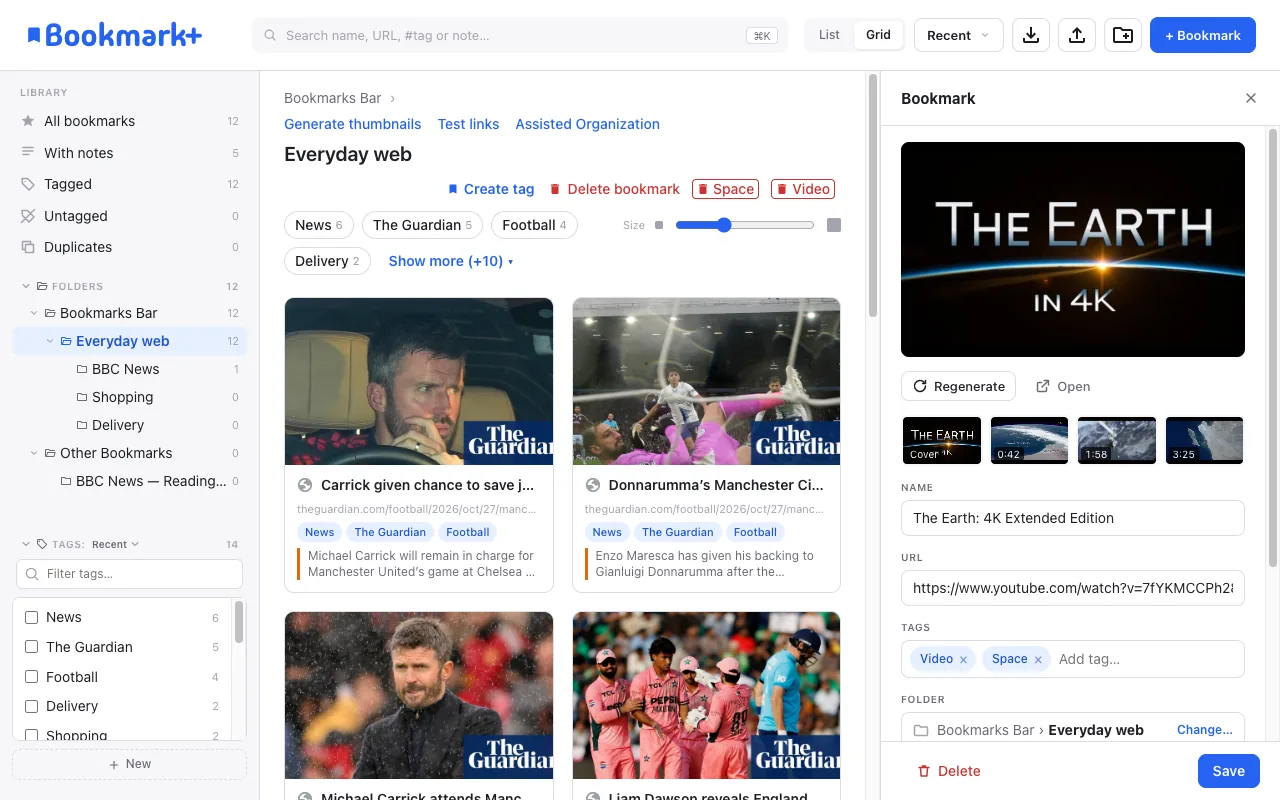Filter by the News tag pill
Viewport: 1280px width, 800px height.
[x=319, y=225]
